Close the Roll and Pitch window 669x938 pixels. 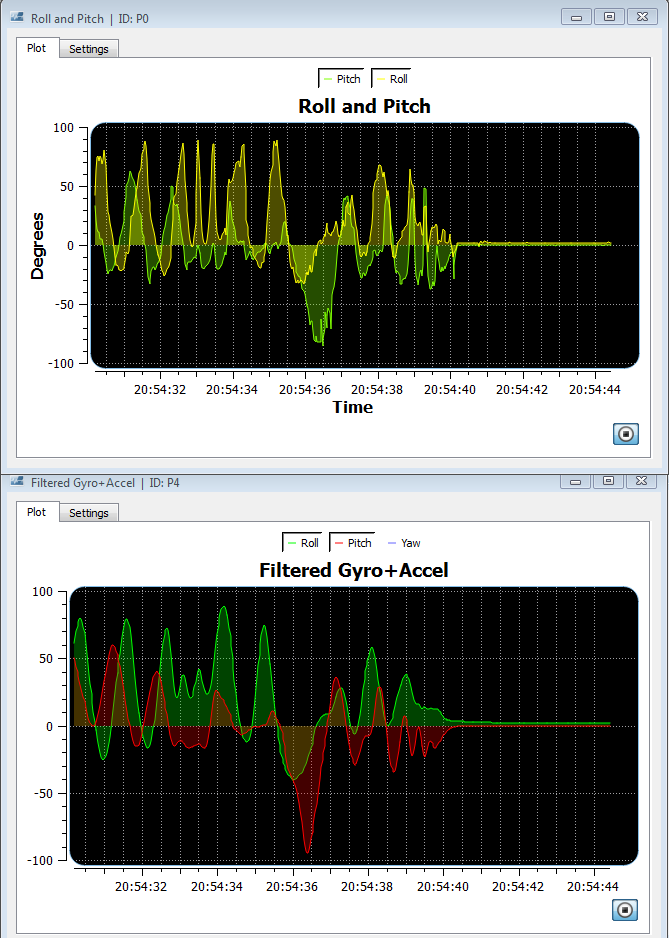click(641, 17)
